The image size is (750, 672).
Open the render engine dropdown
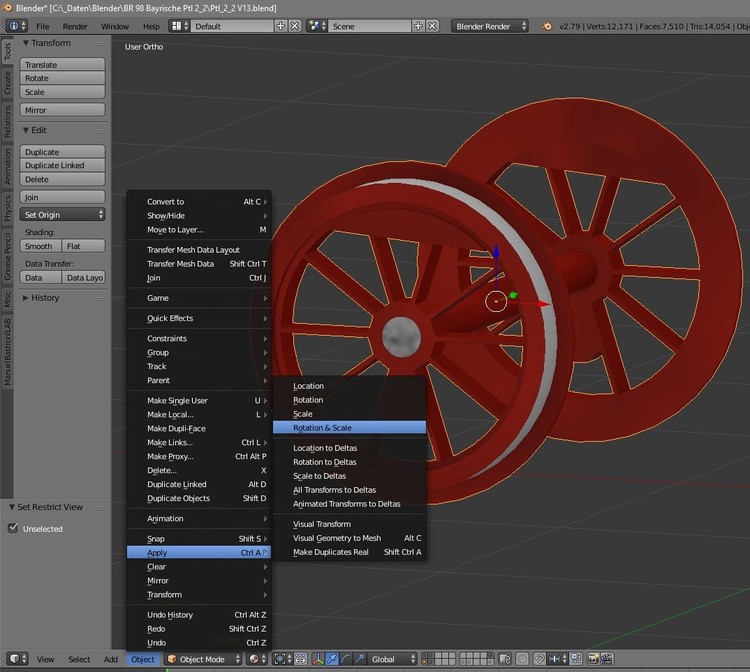[x=490, y=26]
